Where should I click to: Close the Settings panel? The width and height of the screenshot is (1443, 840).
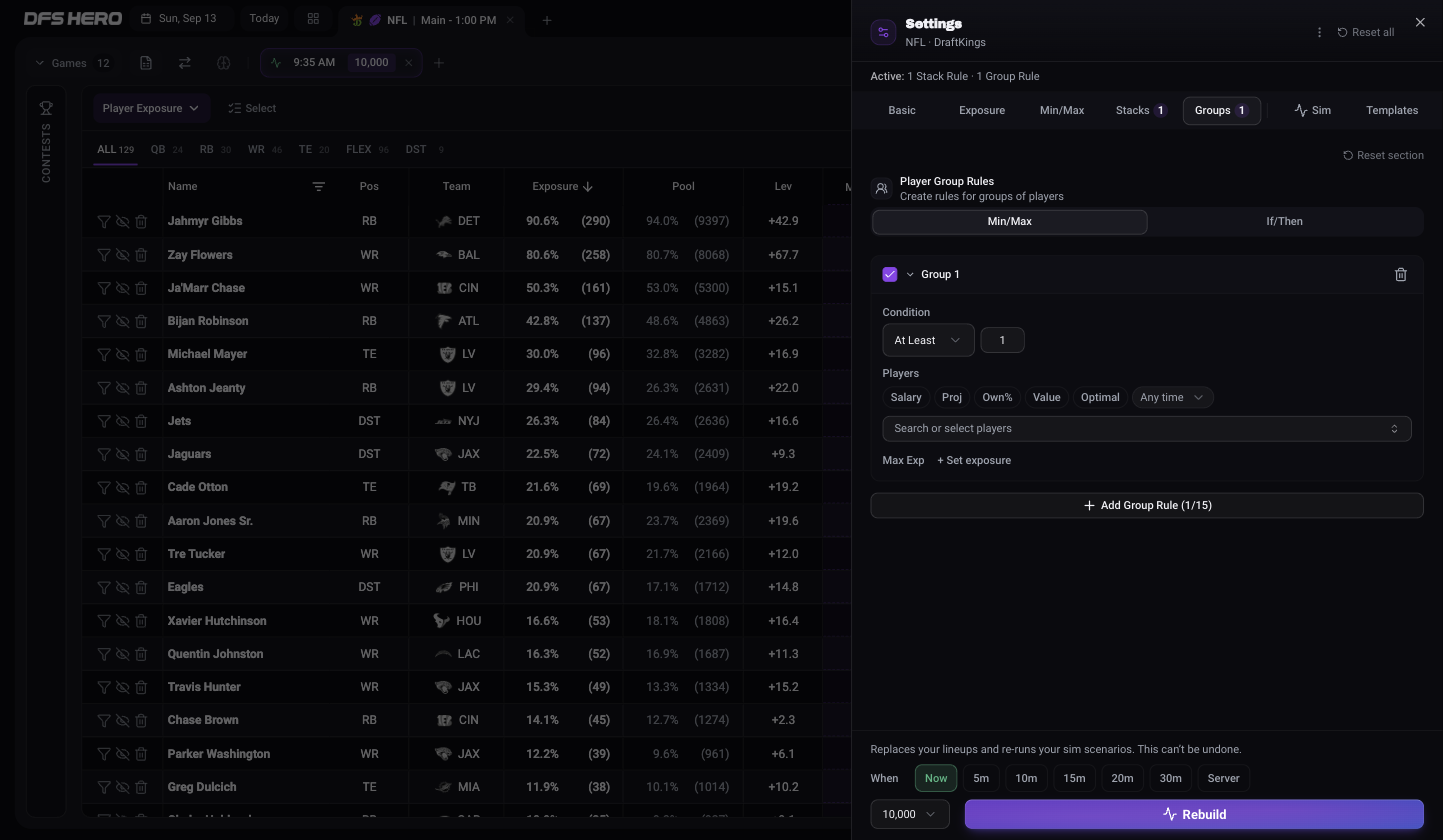coord(1420,22)
